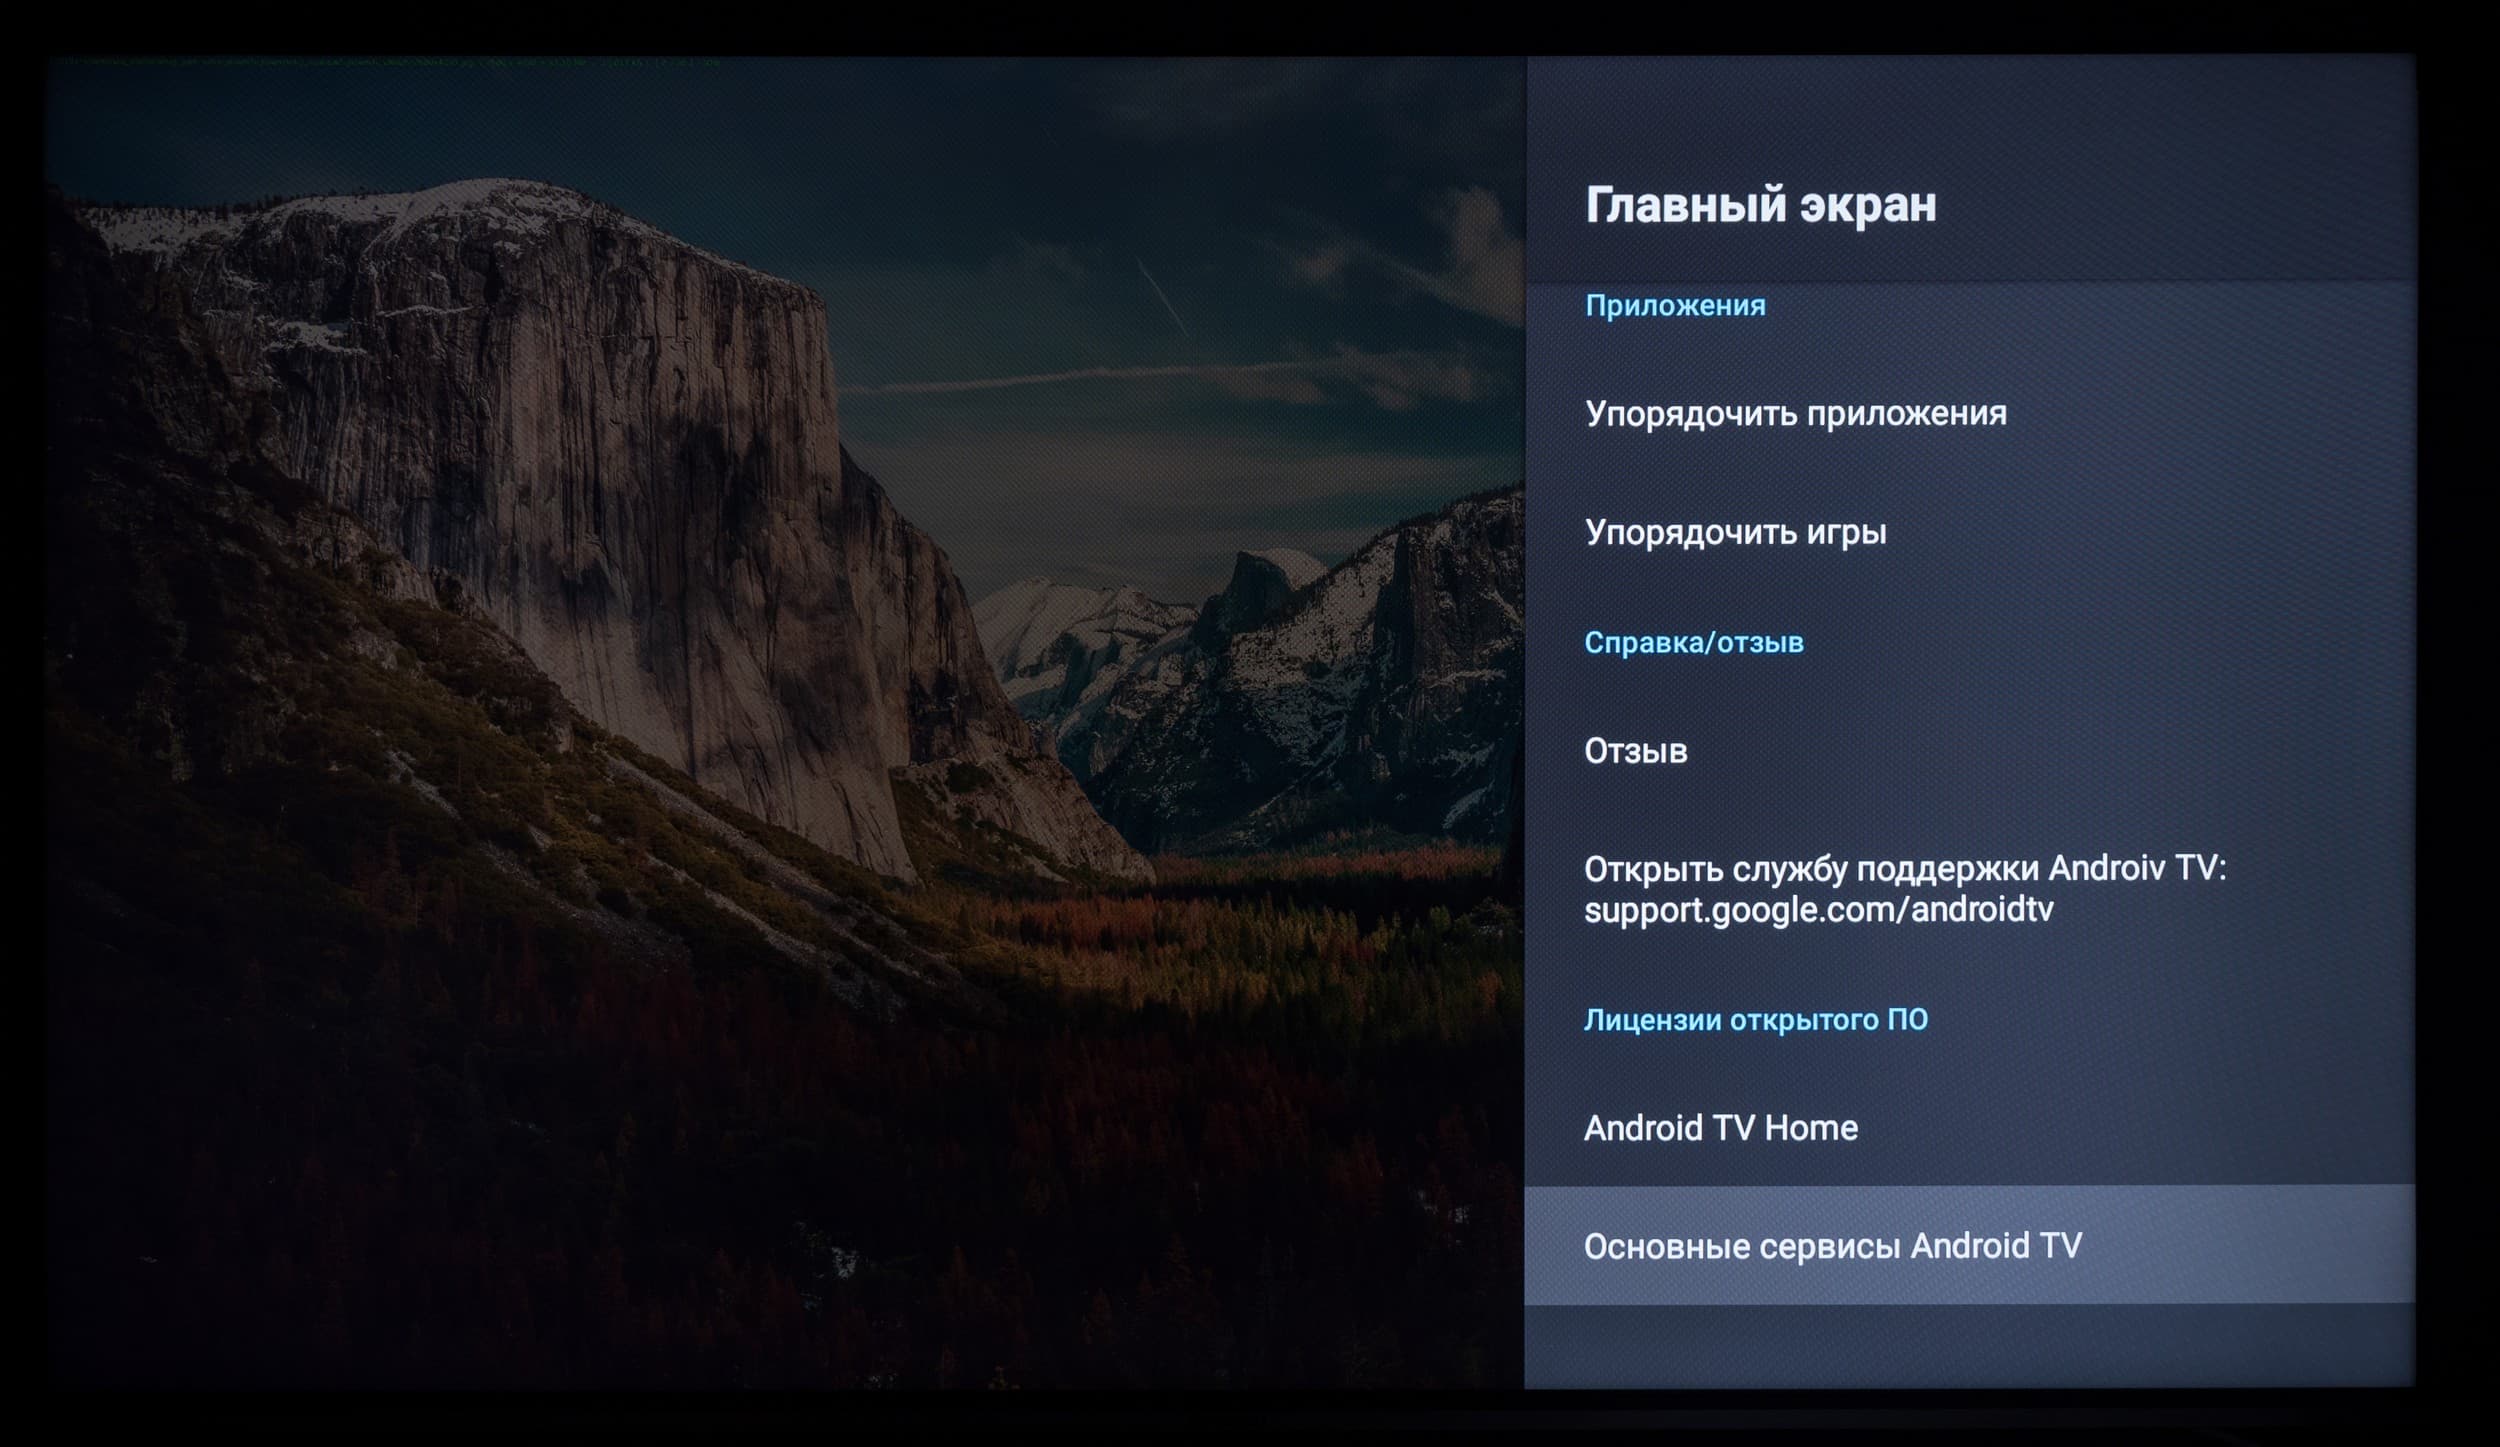Open "Упорядочить приложения" menu item

pos(1795,413)
